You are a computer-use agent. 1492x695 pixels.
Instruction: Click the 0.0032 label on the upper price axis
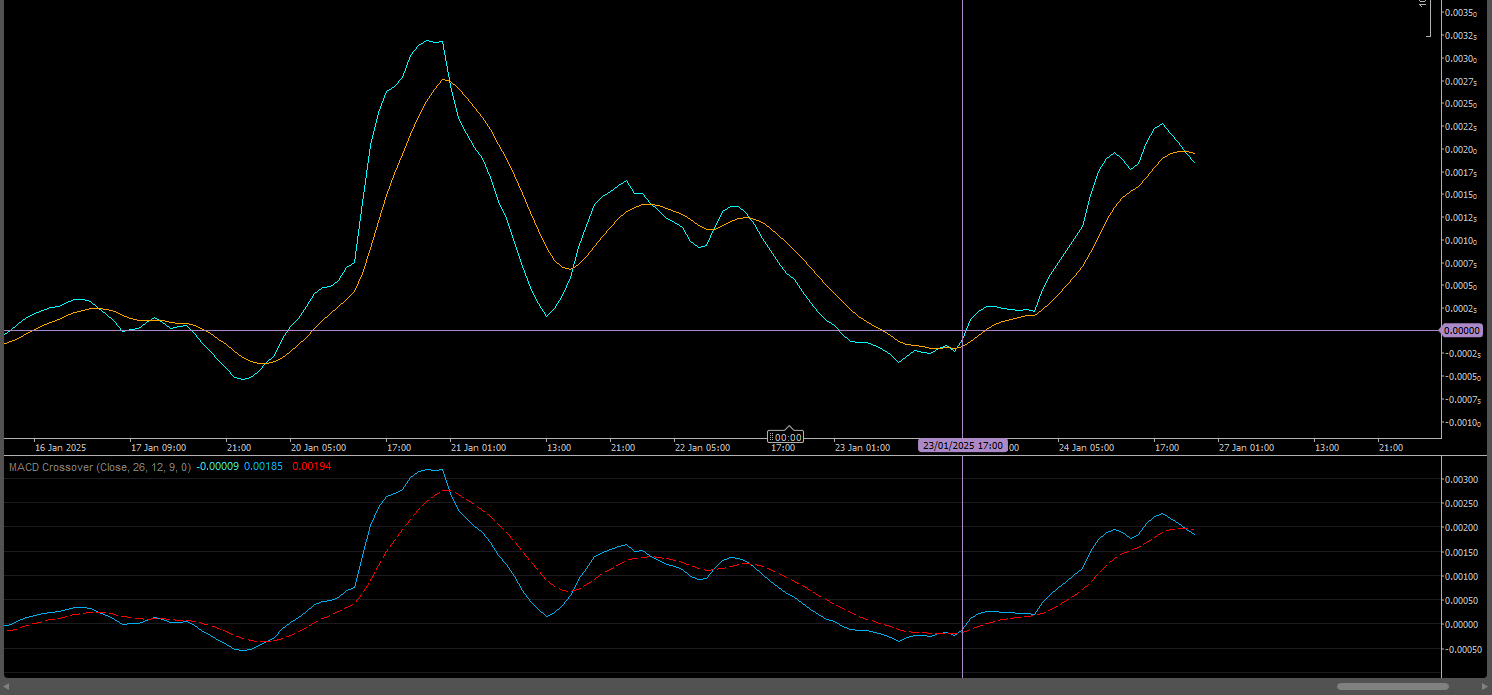coord(1463,36)
